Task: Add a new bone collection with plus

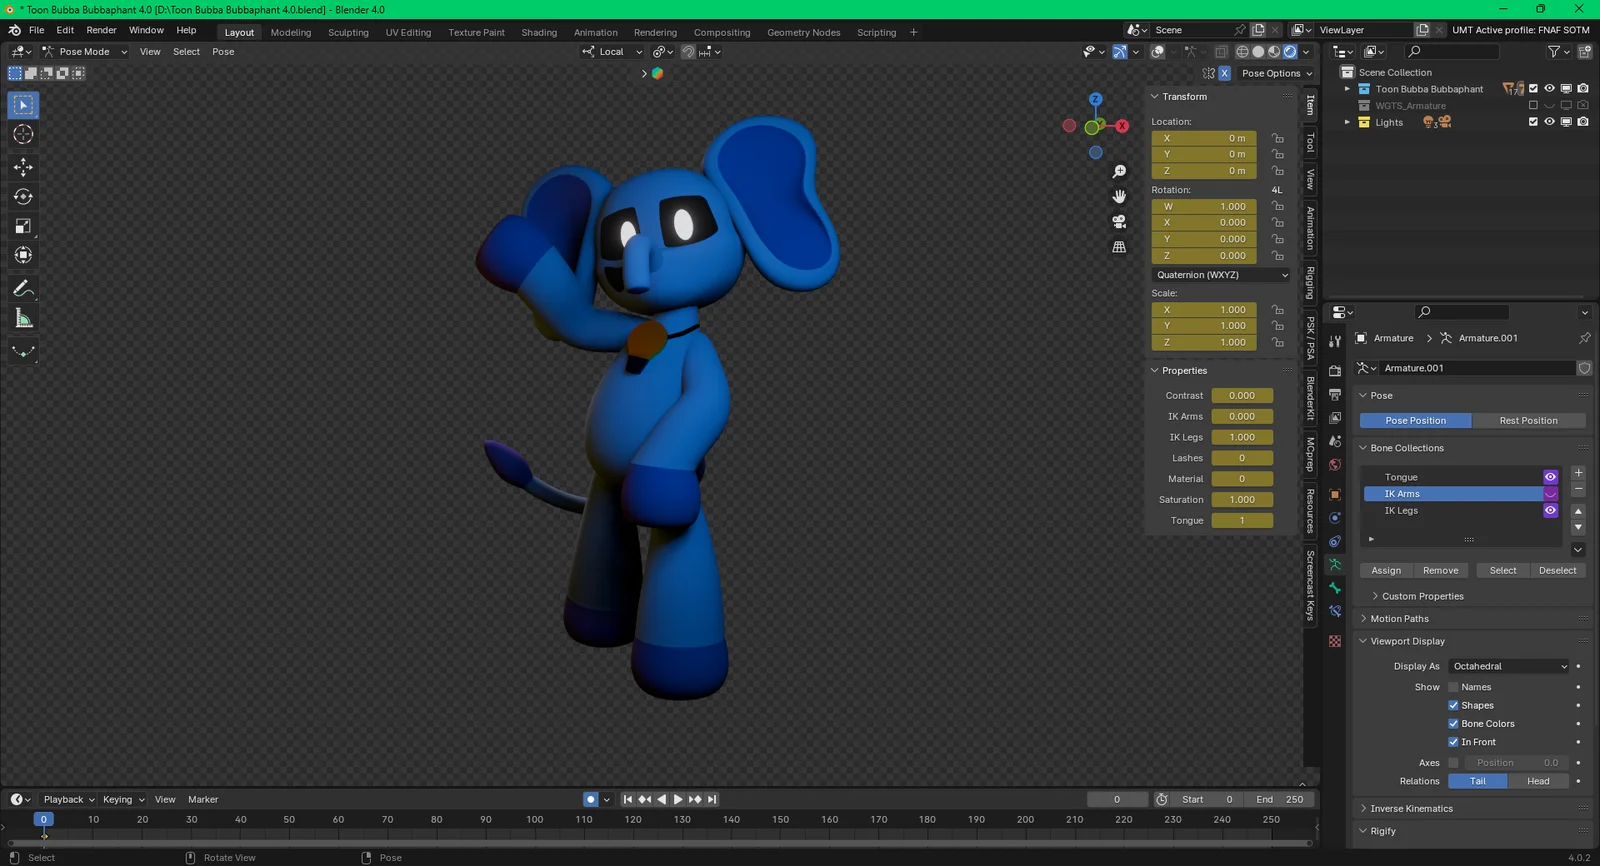Action: pyautogui.click(x=1578, y=473)
